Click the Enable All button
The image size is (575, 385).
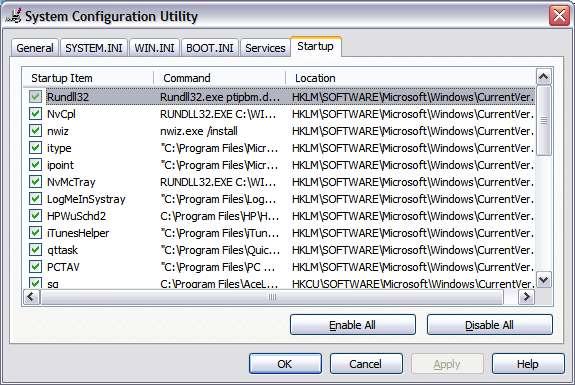pyautogui.click(x=352, y=325)
